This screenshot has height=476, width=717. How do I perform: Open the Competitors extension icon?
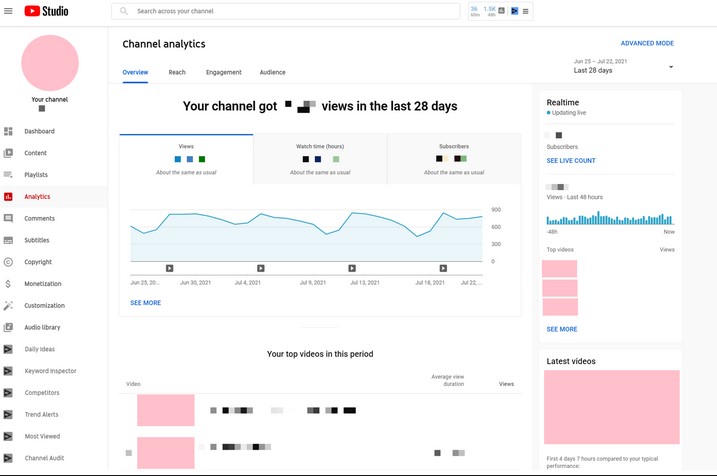tap(8, 393)
